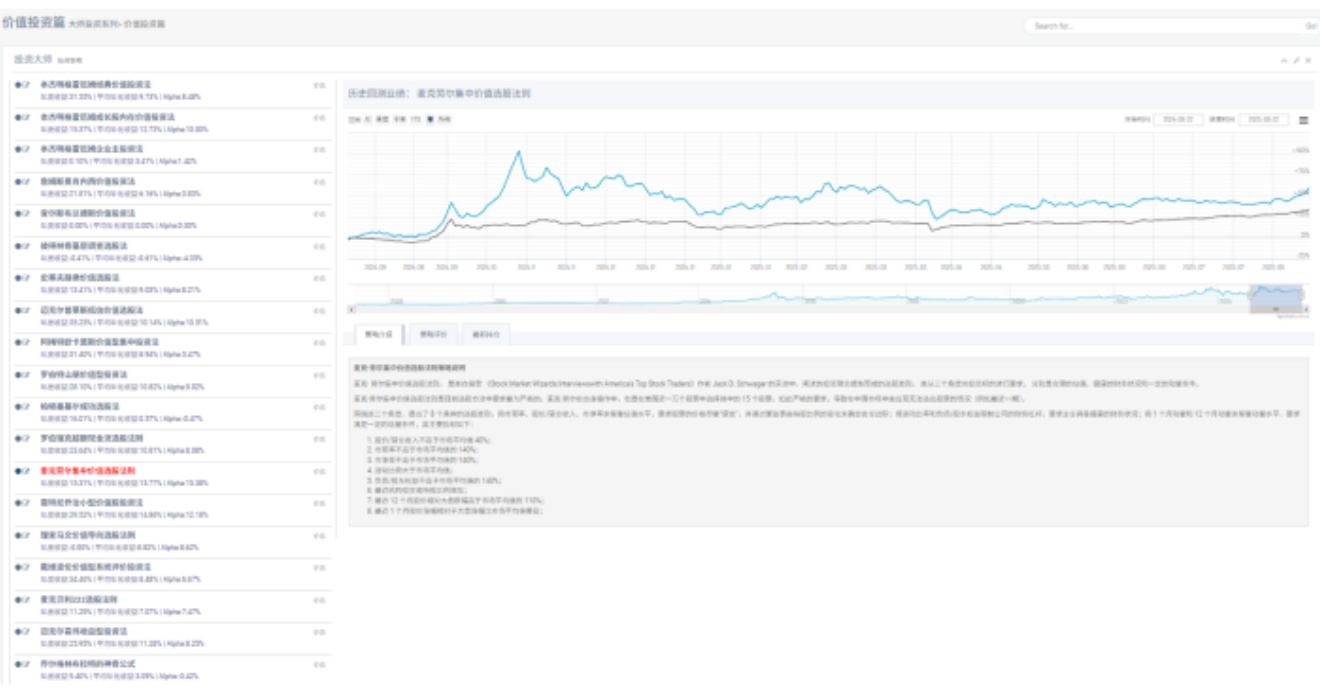Click the edit icon beside the first list strategy

[x=25, y=85]
